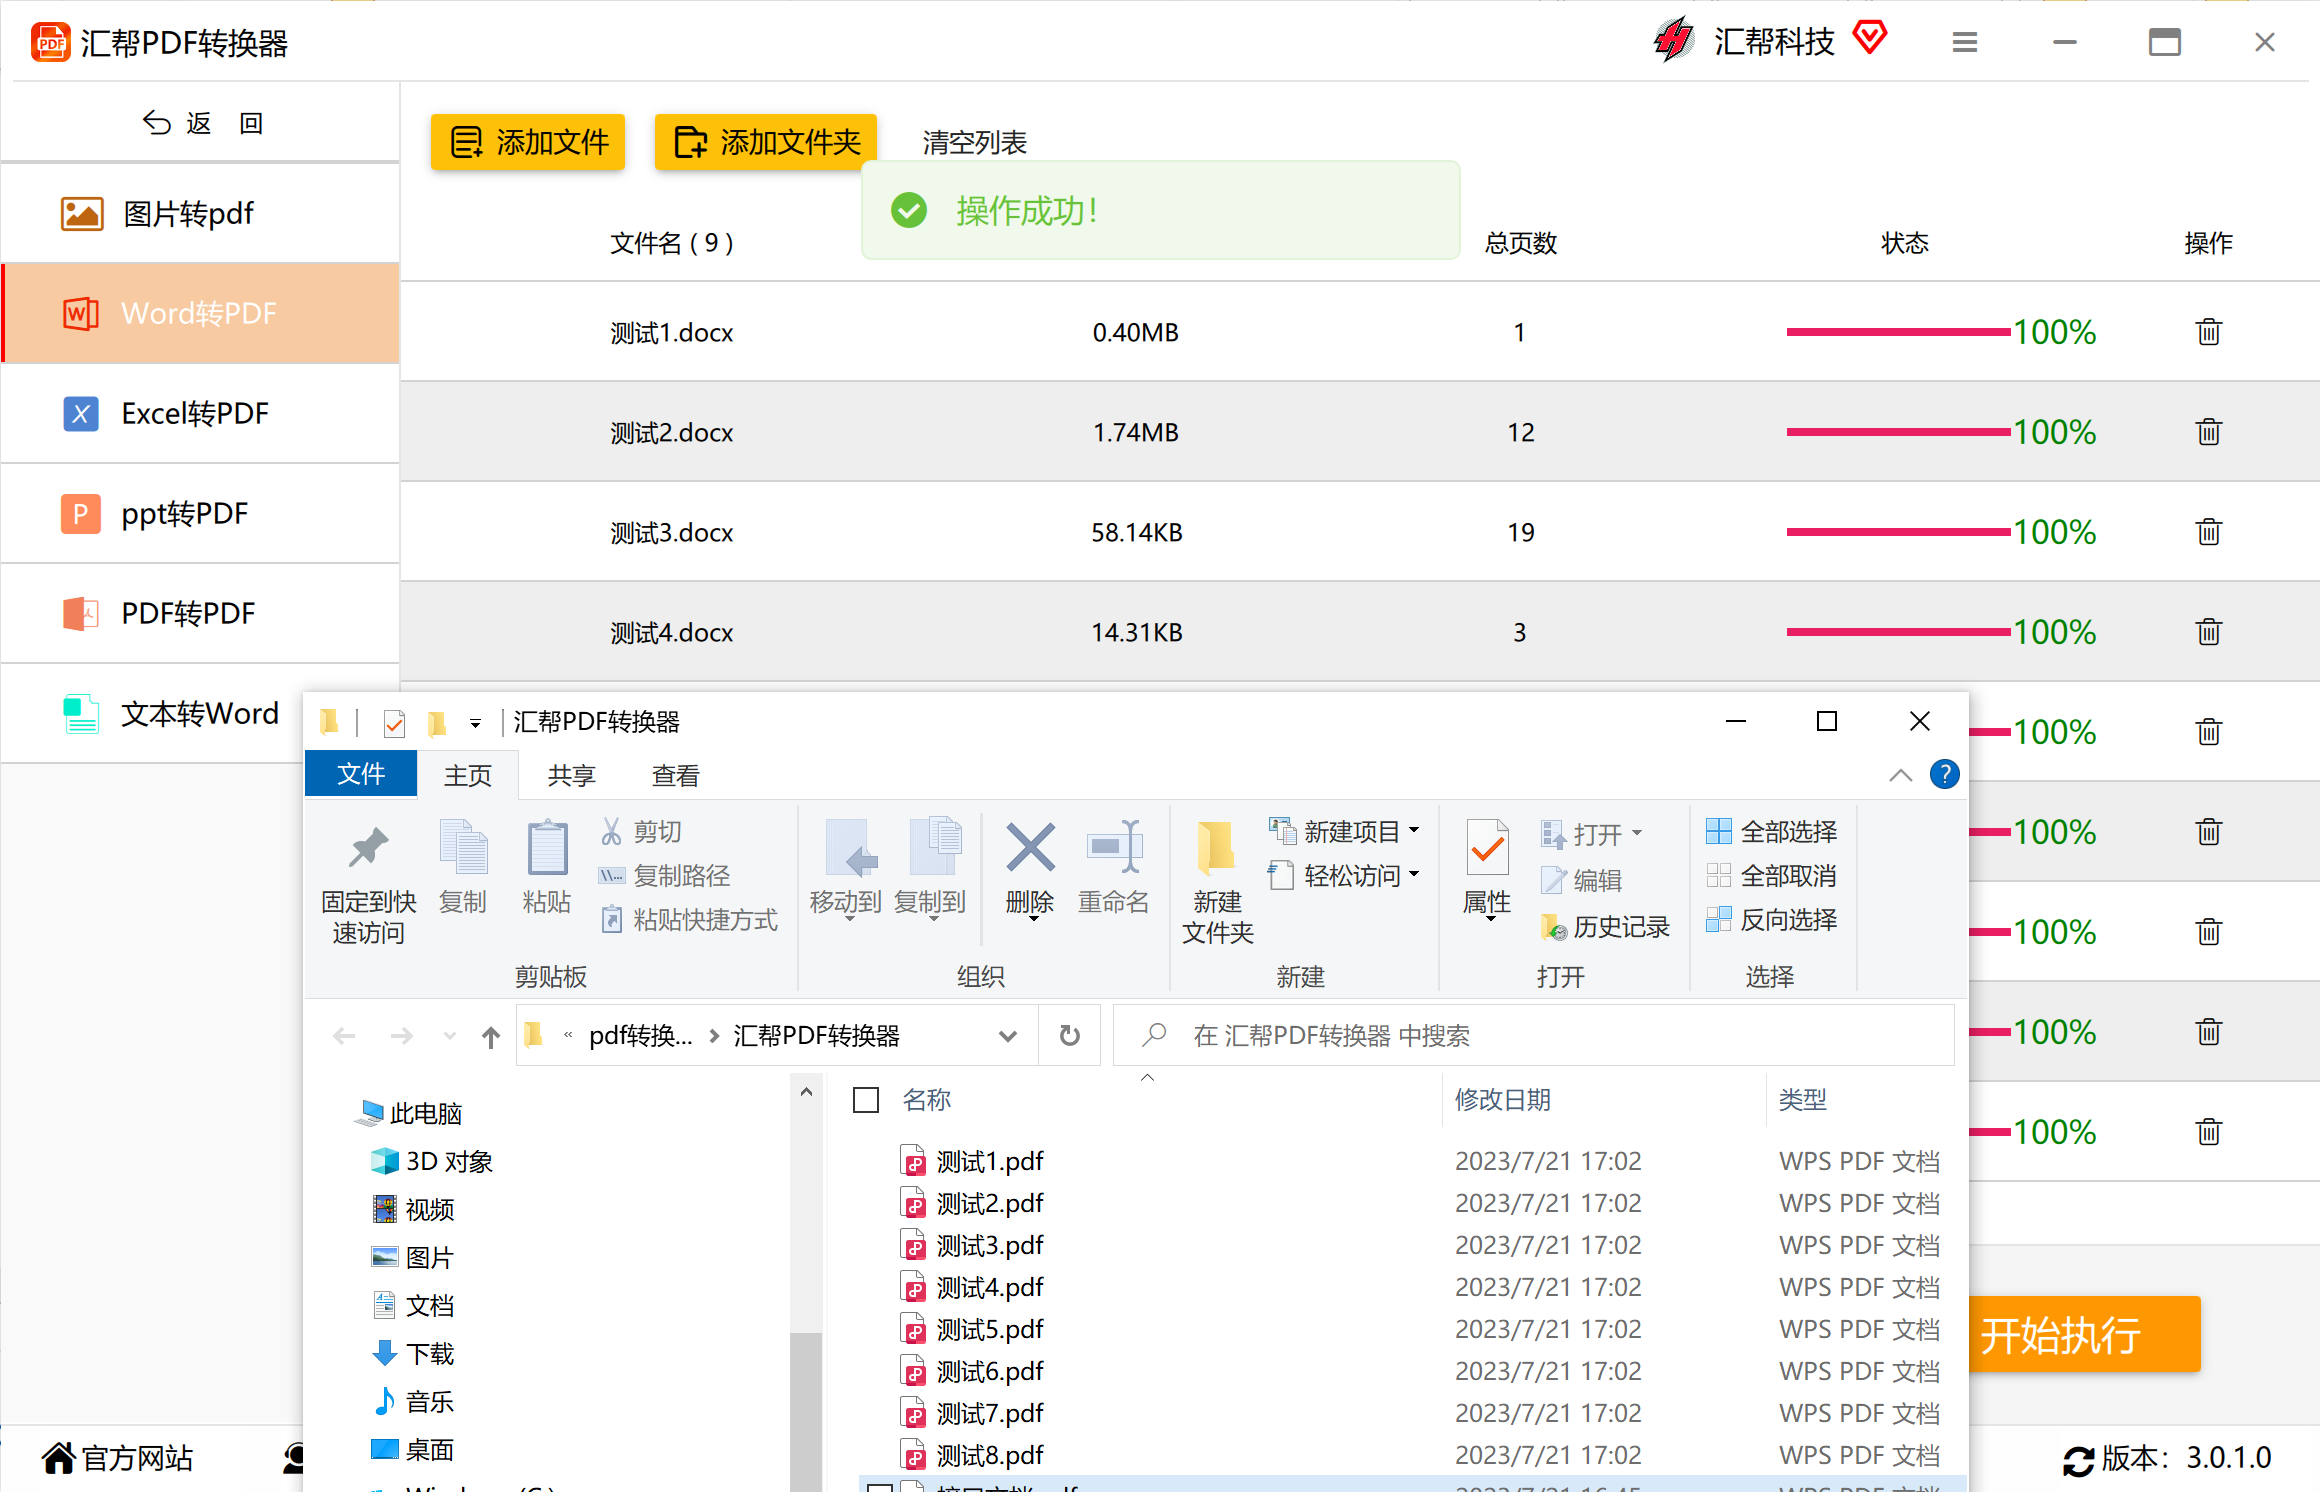2320x1492 pixels.
Task: Click the version update refresh icon
Action: coord(2078,1460)
